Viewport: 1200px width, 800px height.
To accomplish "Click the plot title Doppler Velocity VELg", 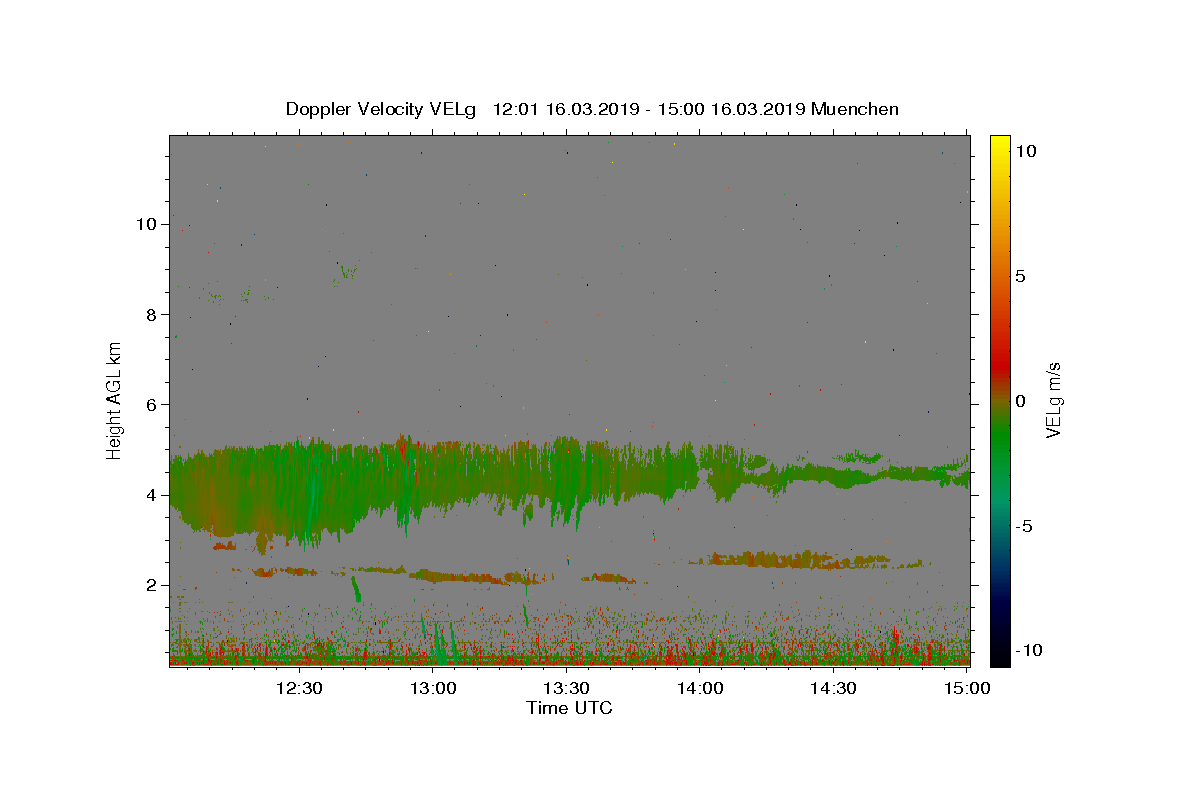I will tap(380, 109).
